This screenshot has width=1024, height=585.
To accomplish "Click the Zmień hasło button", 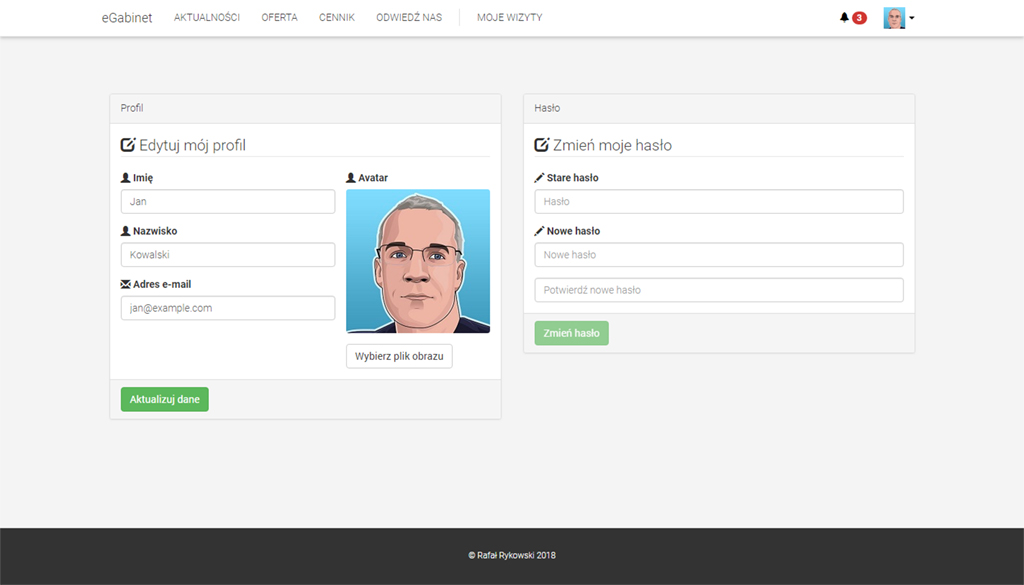I will [571, 333].
